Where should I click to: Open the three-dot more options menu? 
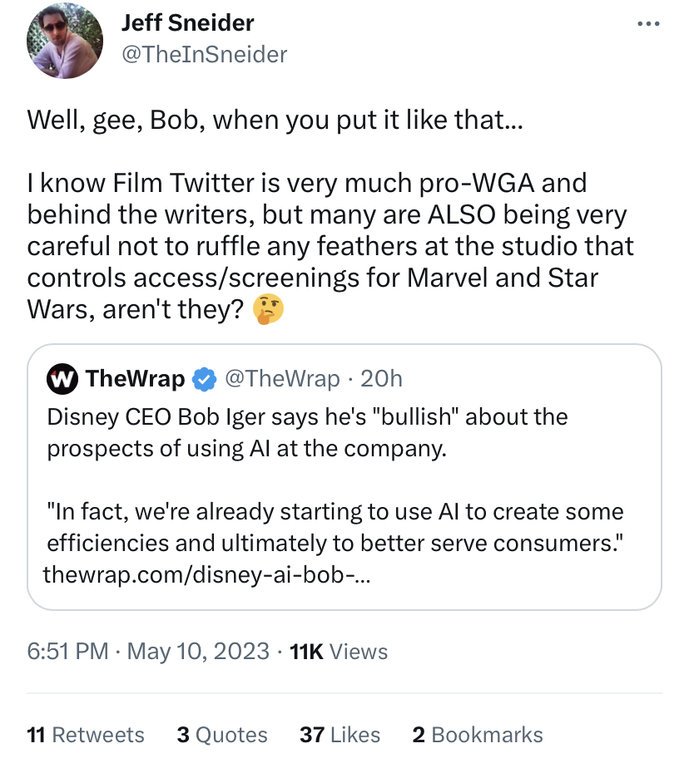pyautogui.click(x=649, y=23)
